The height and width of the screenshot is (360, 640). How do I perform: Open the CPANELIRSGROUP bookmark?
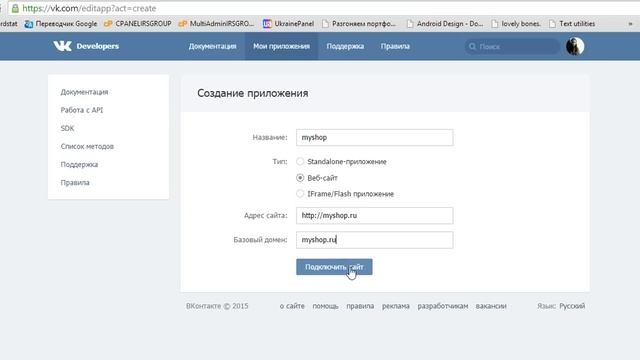(x=138, y=24)
